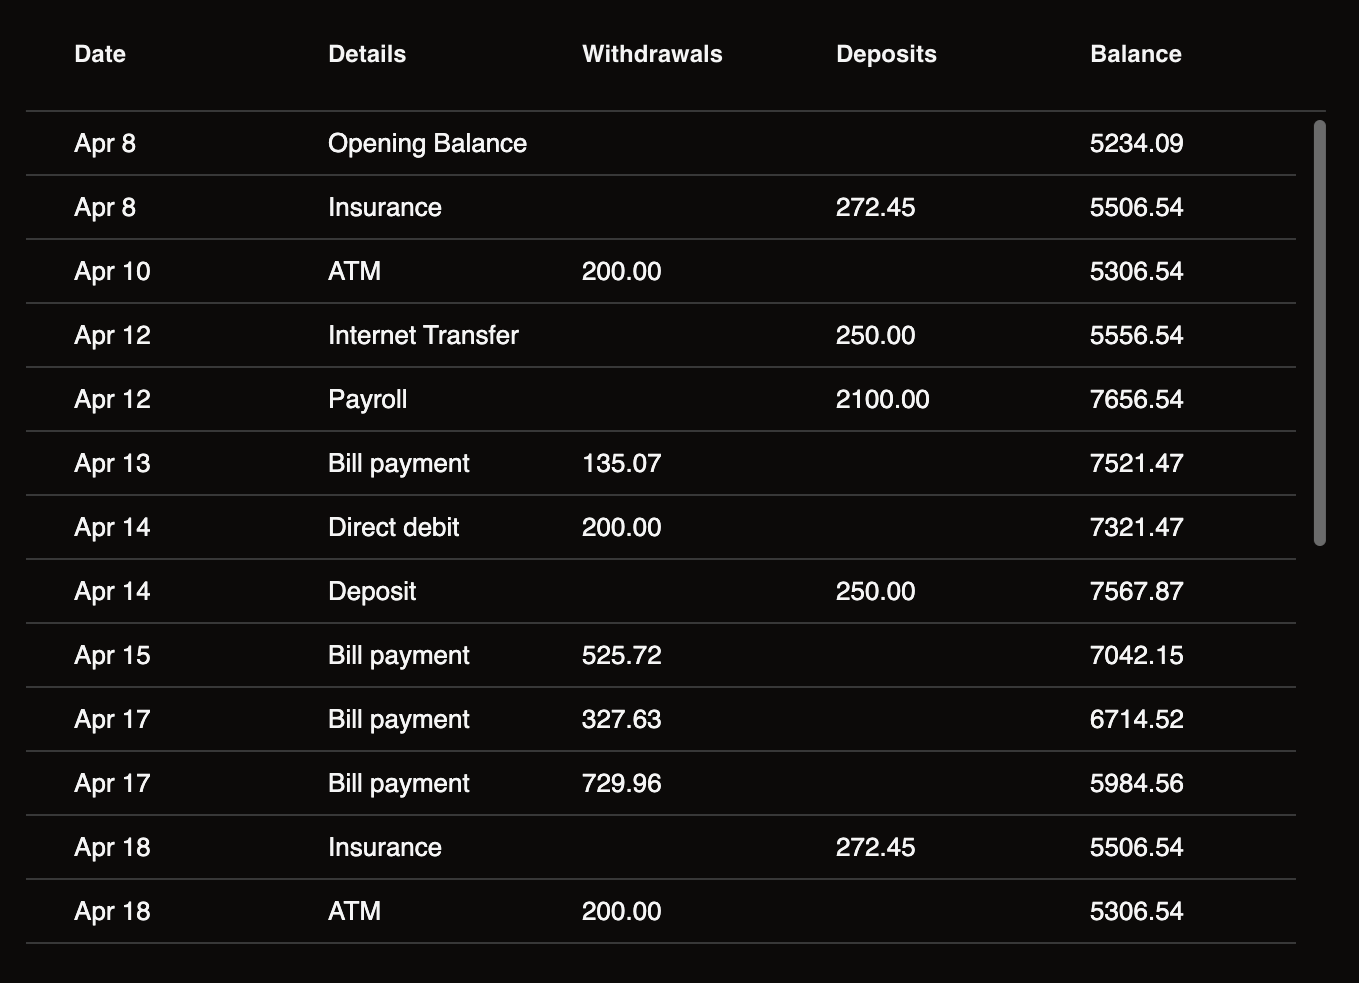Select the Opening Balance details cell

tap(427, 144)
